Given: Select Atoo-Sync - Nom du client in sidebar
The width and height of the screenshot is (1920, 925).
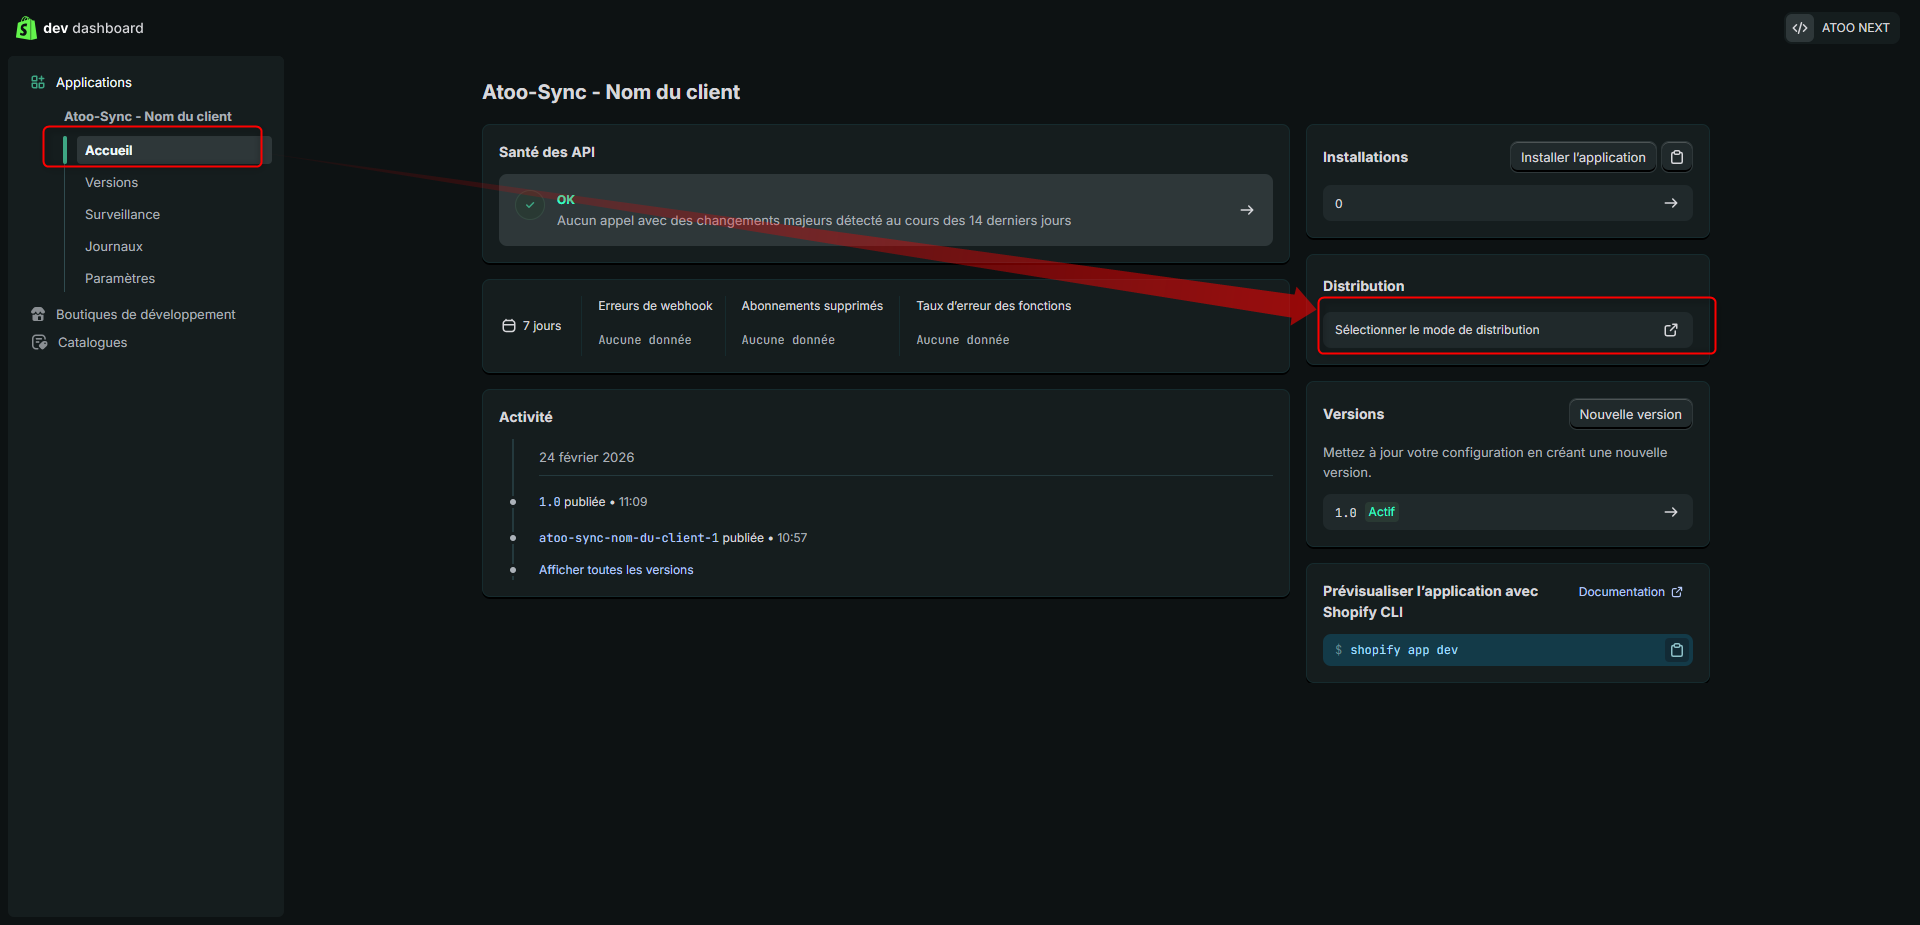Looking at the screenshot, I should (147, 116).
